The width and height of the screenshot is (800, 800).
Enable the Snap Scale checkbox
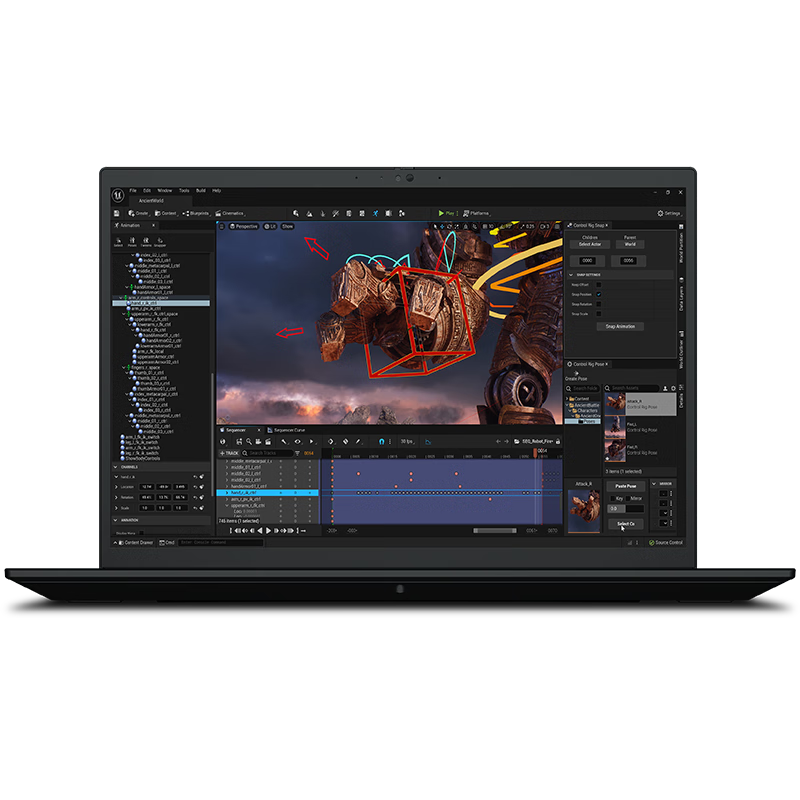(598, 314)
